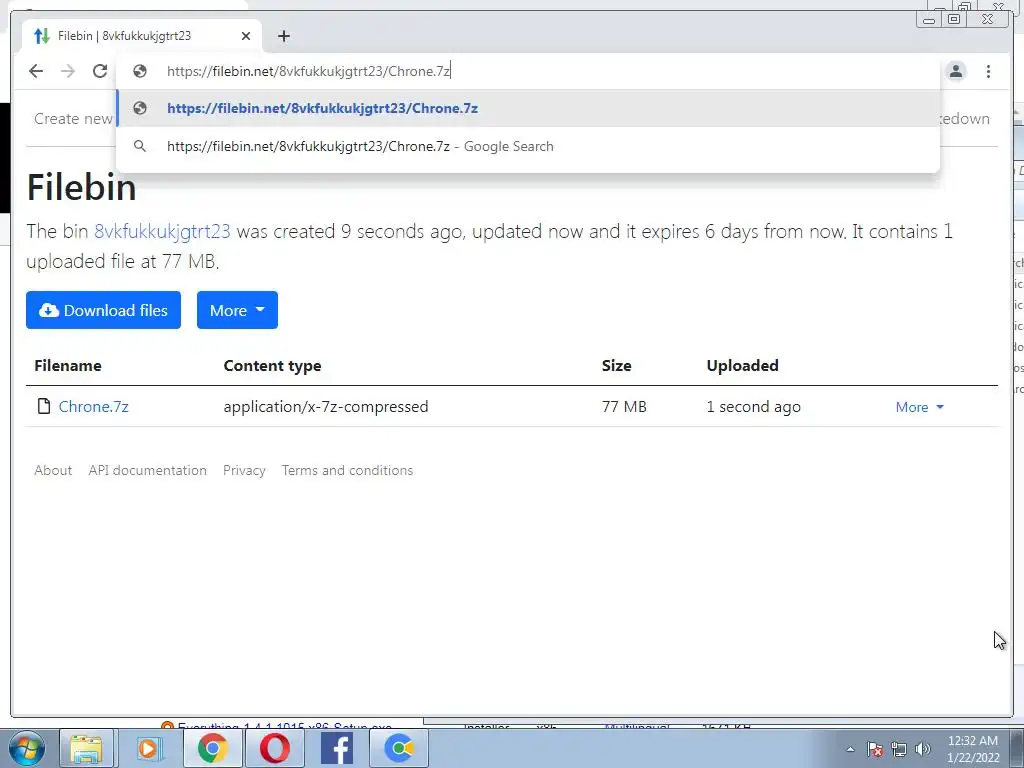Viewport: 1024px width, 768px height.
Task: Click the Download files button
Action: [x=103, y=310]
